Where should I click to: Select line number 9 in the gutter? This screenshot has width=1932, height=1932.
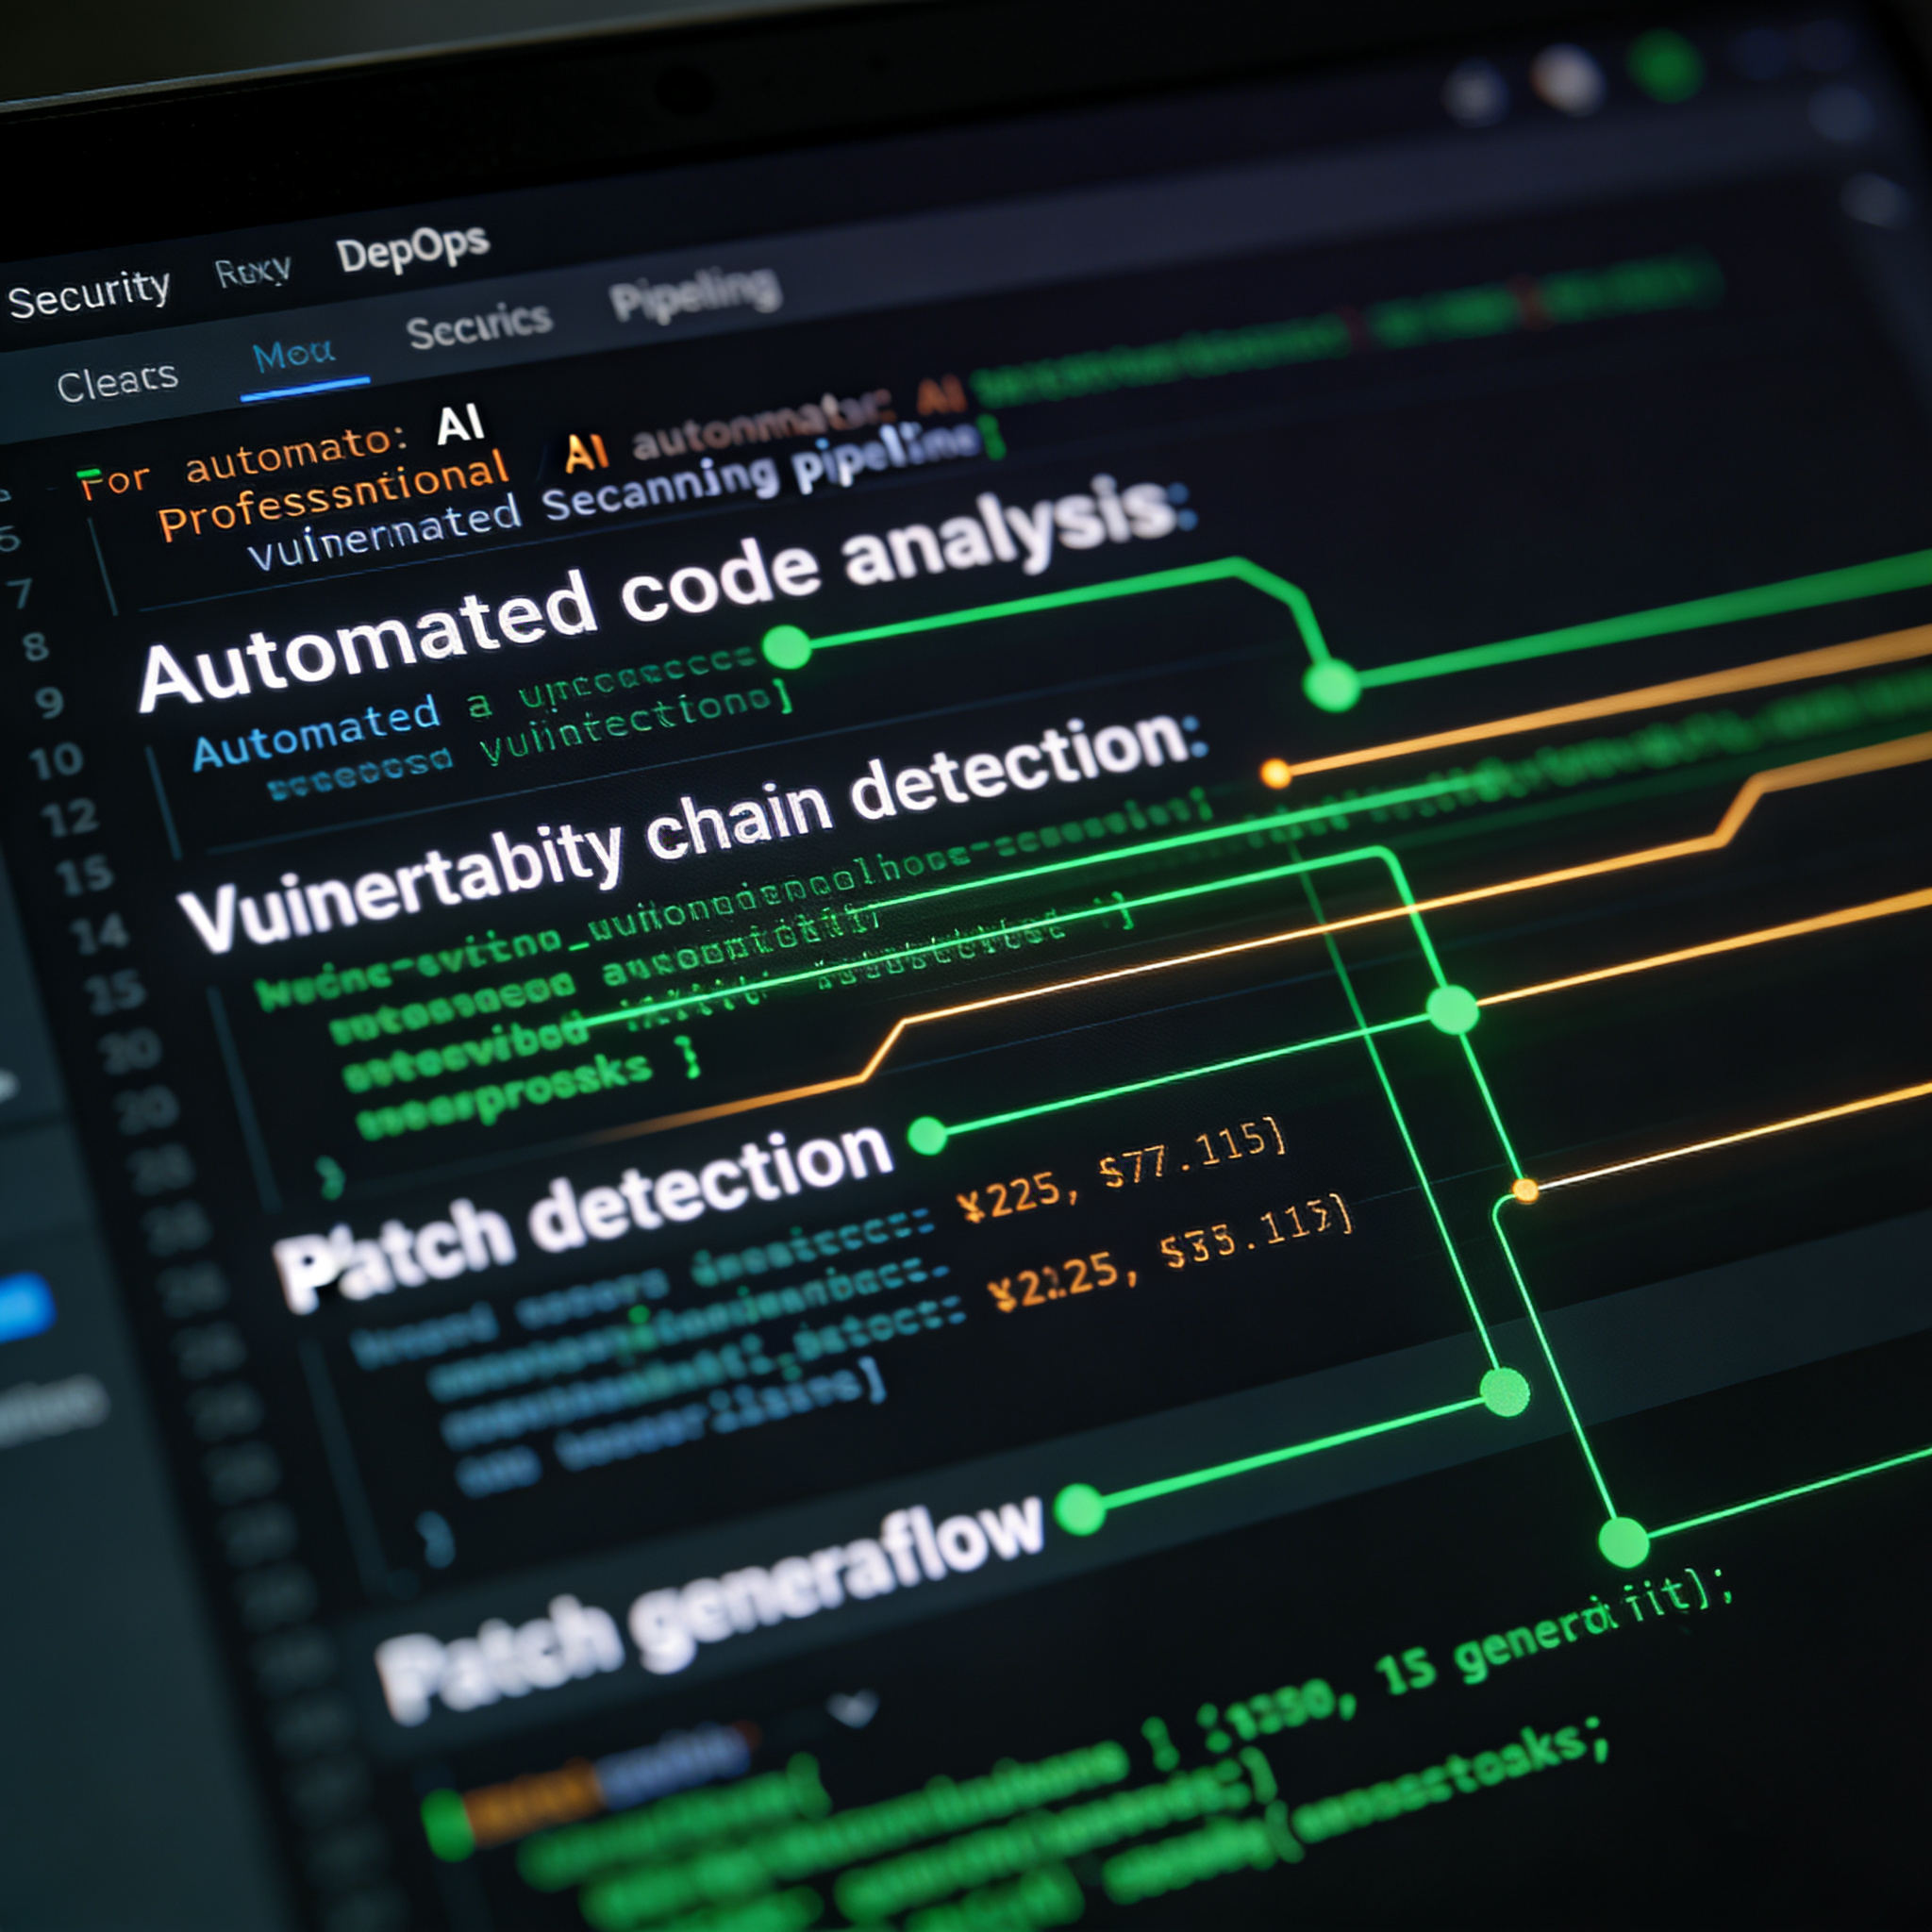click(x=50, y=702)
